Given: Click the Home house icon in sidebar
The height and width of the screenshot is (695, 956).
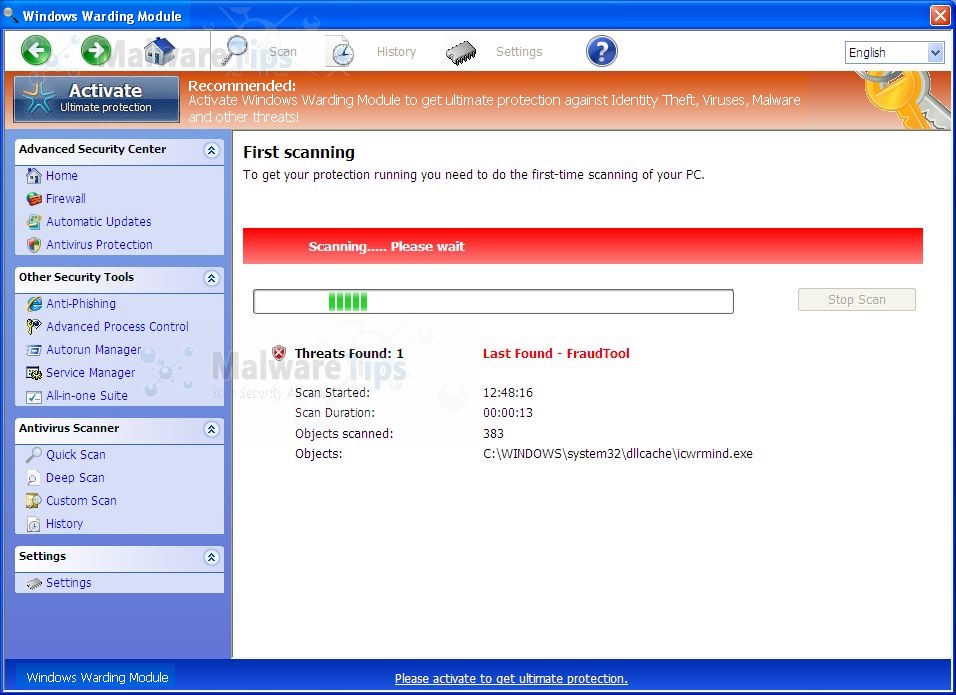Looking at the screenshot, I should pos(34,176).
